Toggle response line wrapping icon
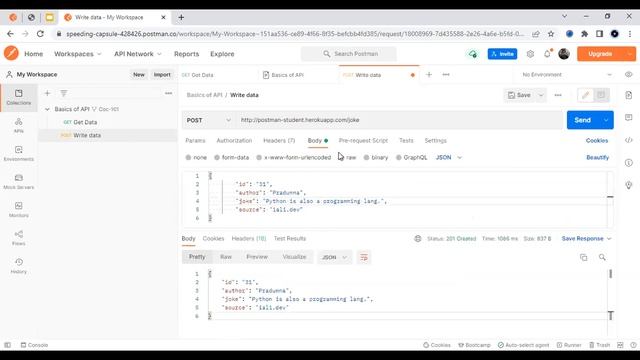Viewport: 640px width, 360px height. [x=364, y=257]
